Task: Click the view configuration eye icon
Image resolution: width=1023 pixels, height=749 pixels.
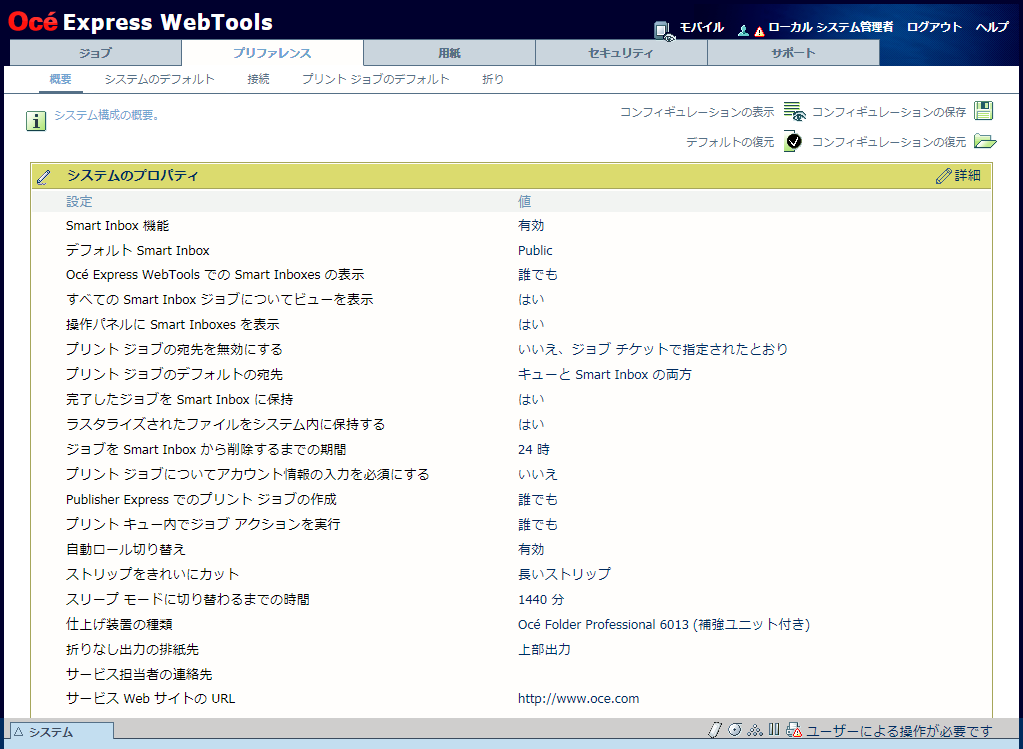Action: pos(795,112)
